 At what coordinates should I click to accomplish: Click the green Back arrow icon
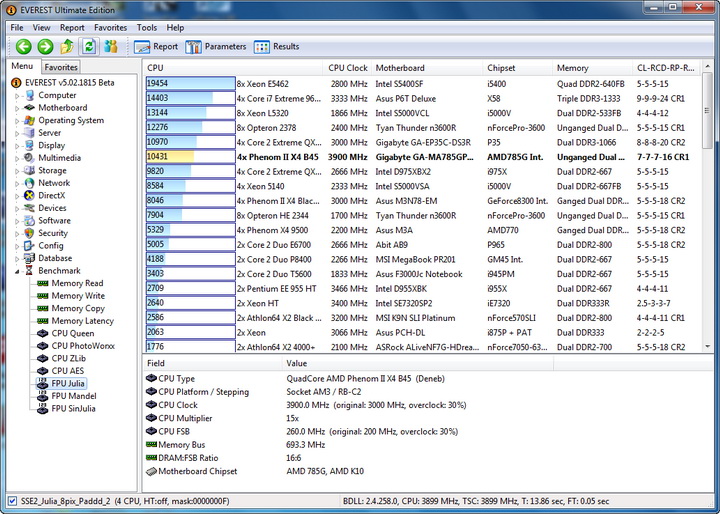[x=23, y=46]
